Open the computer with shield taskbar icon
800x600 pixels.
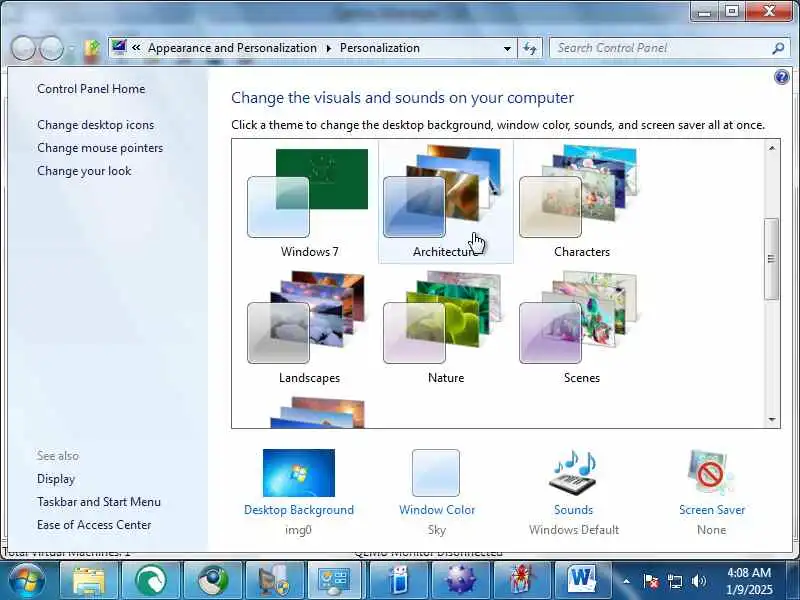click(274, 581)
